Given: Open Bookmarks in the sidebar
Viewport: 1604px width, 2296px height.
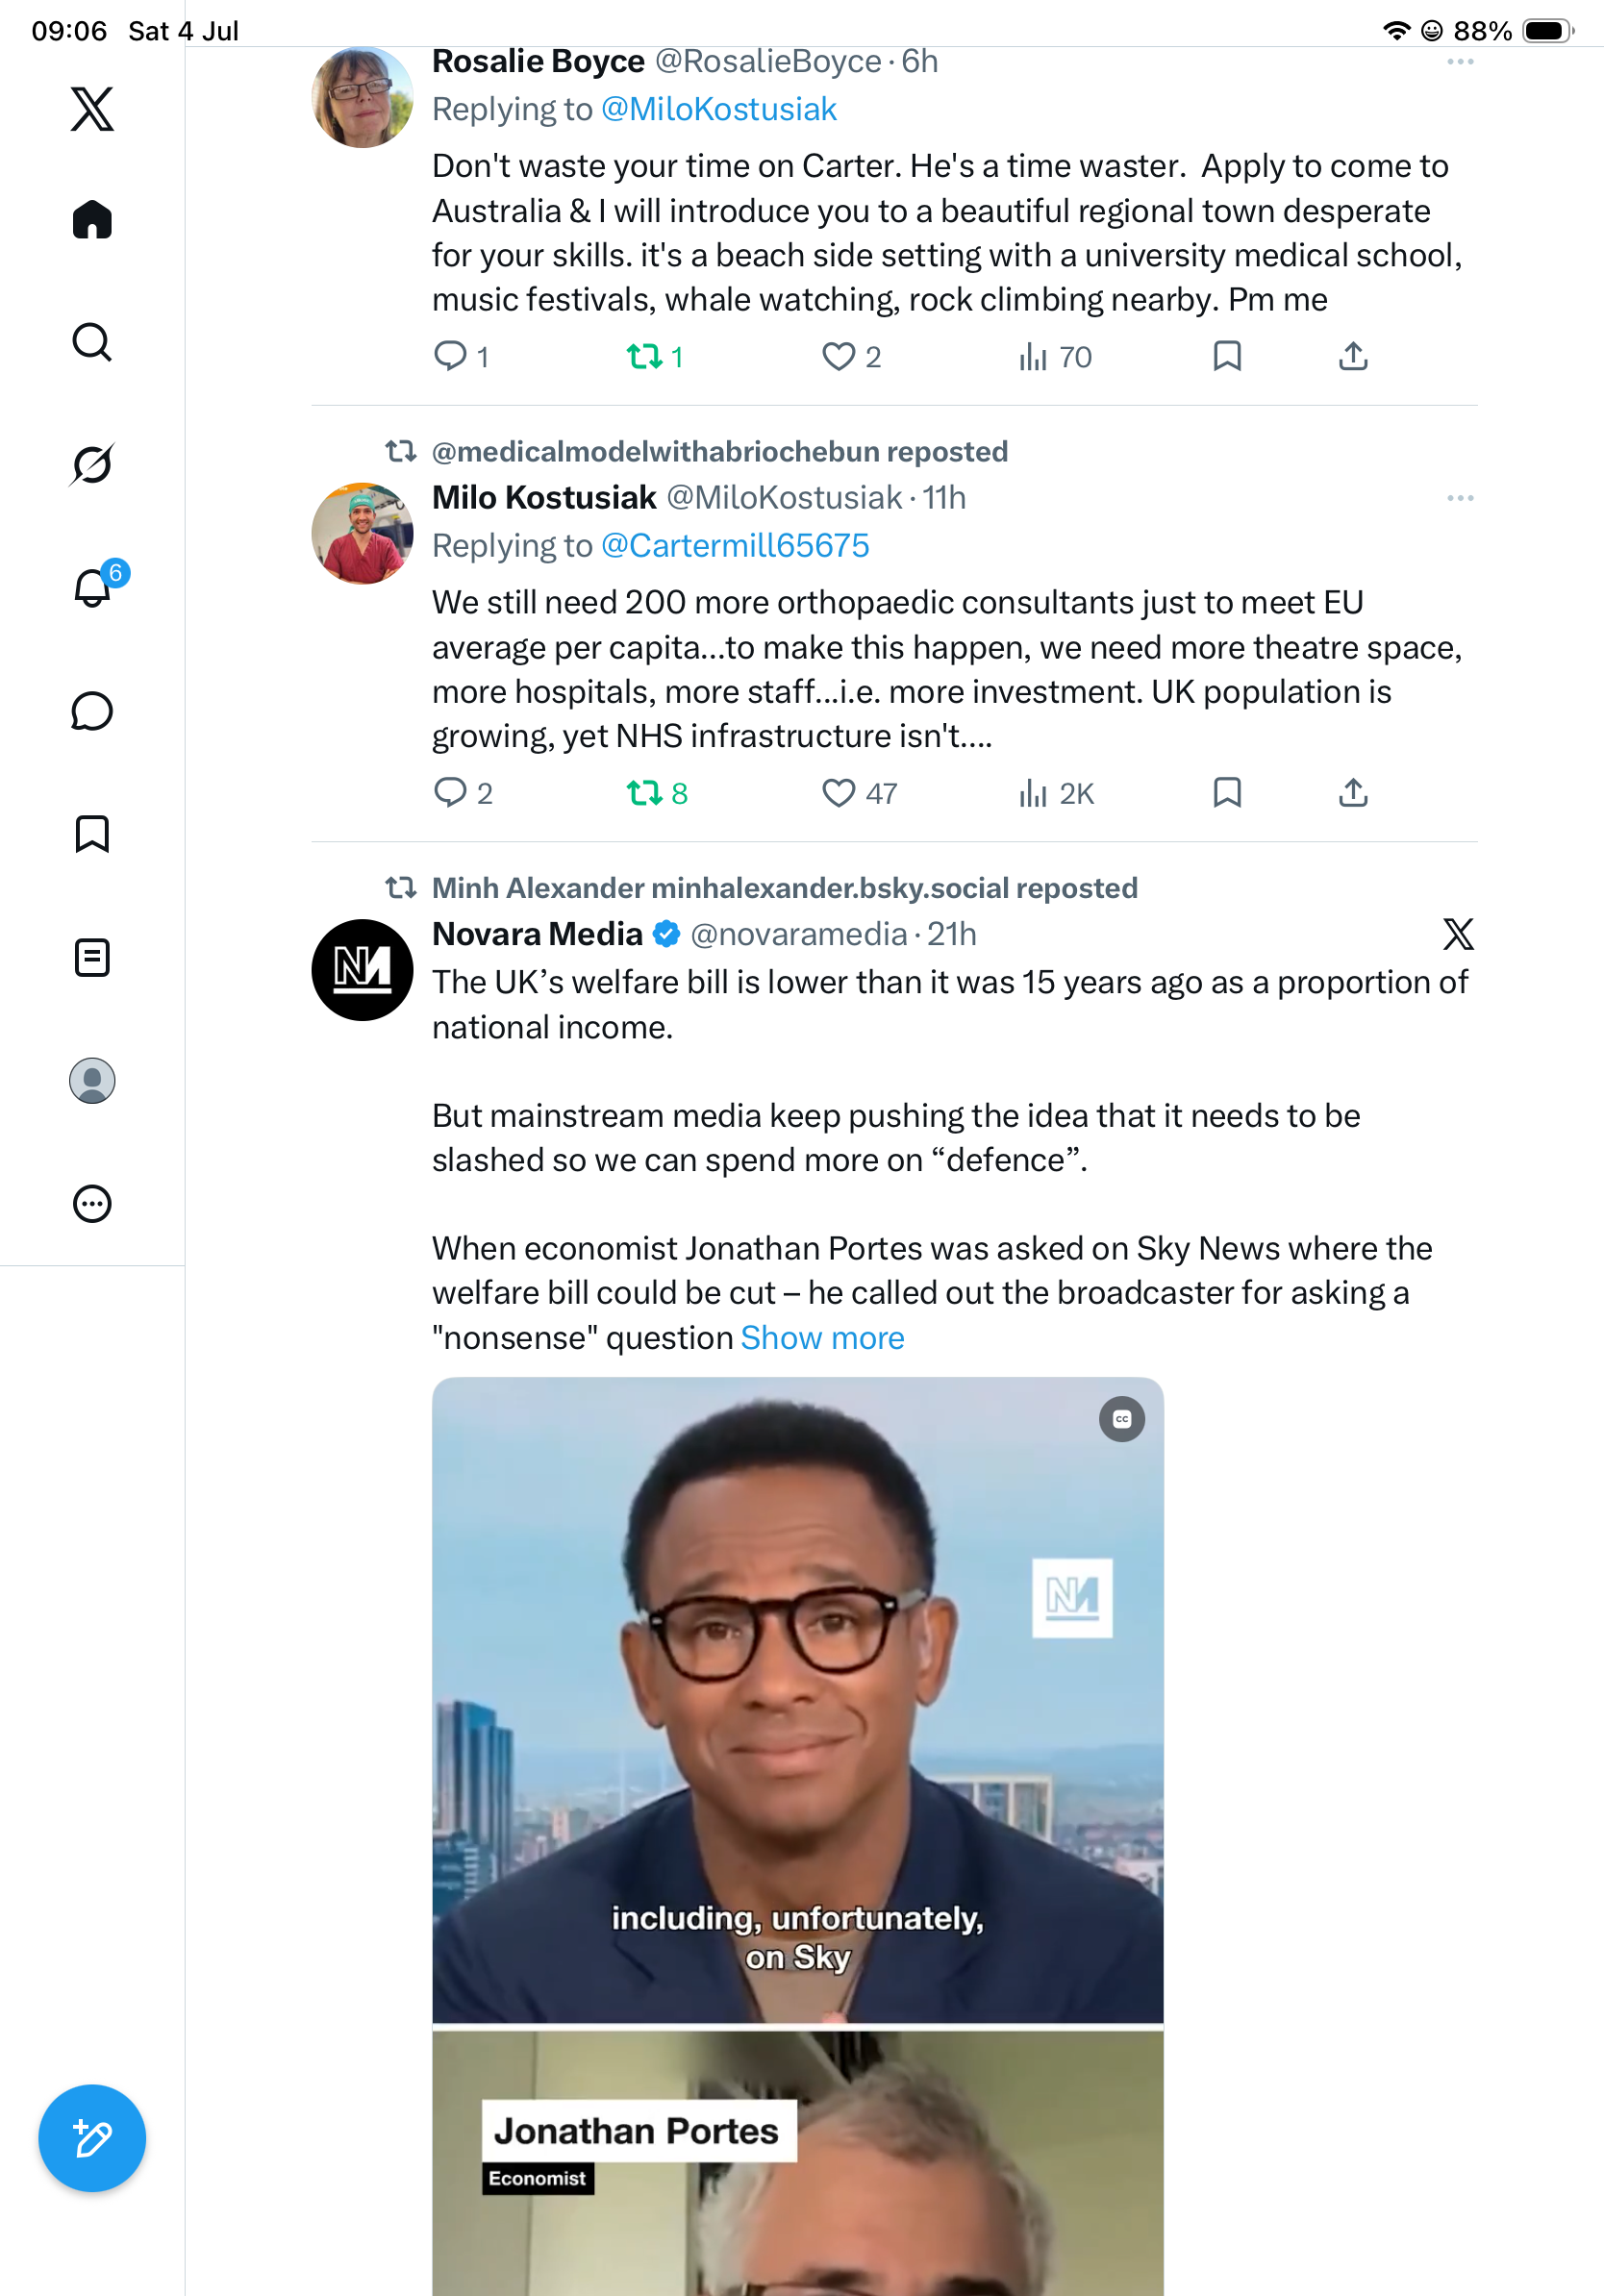Looking at the screenshot, I should coord(92,834).
